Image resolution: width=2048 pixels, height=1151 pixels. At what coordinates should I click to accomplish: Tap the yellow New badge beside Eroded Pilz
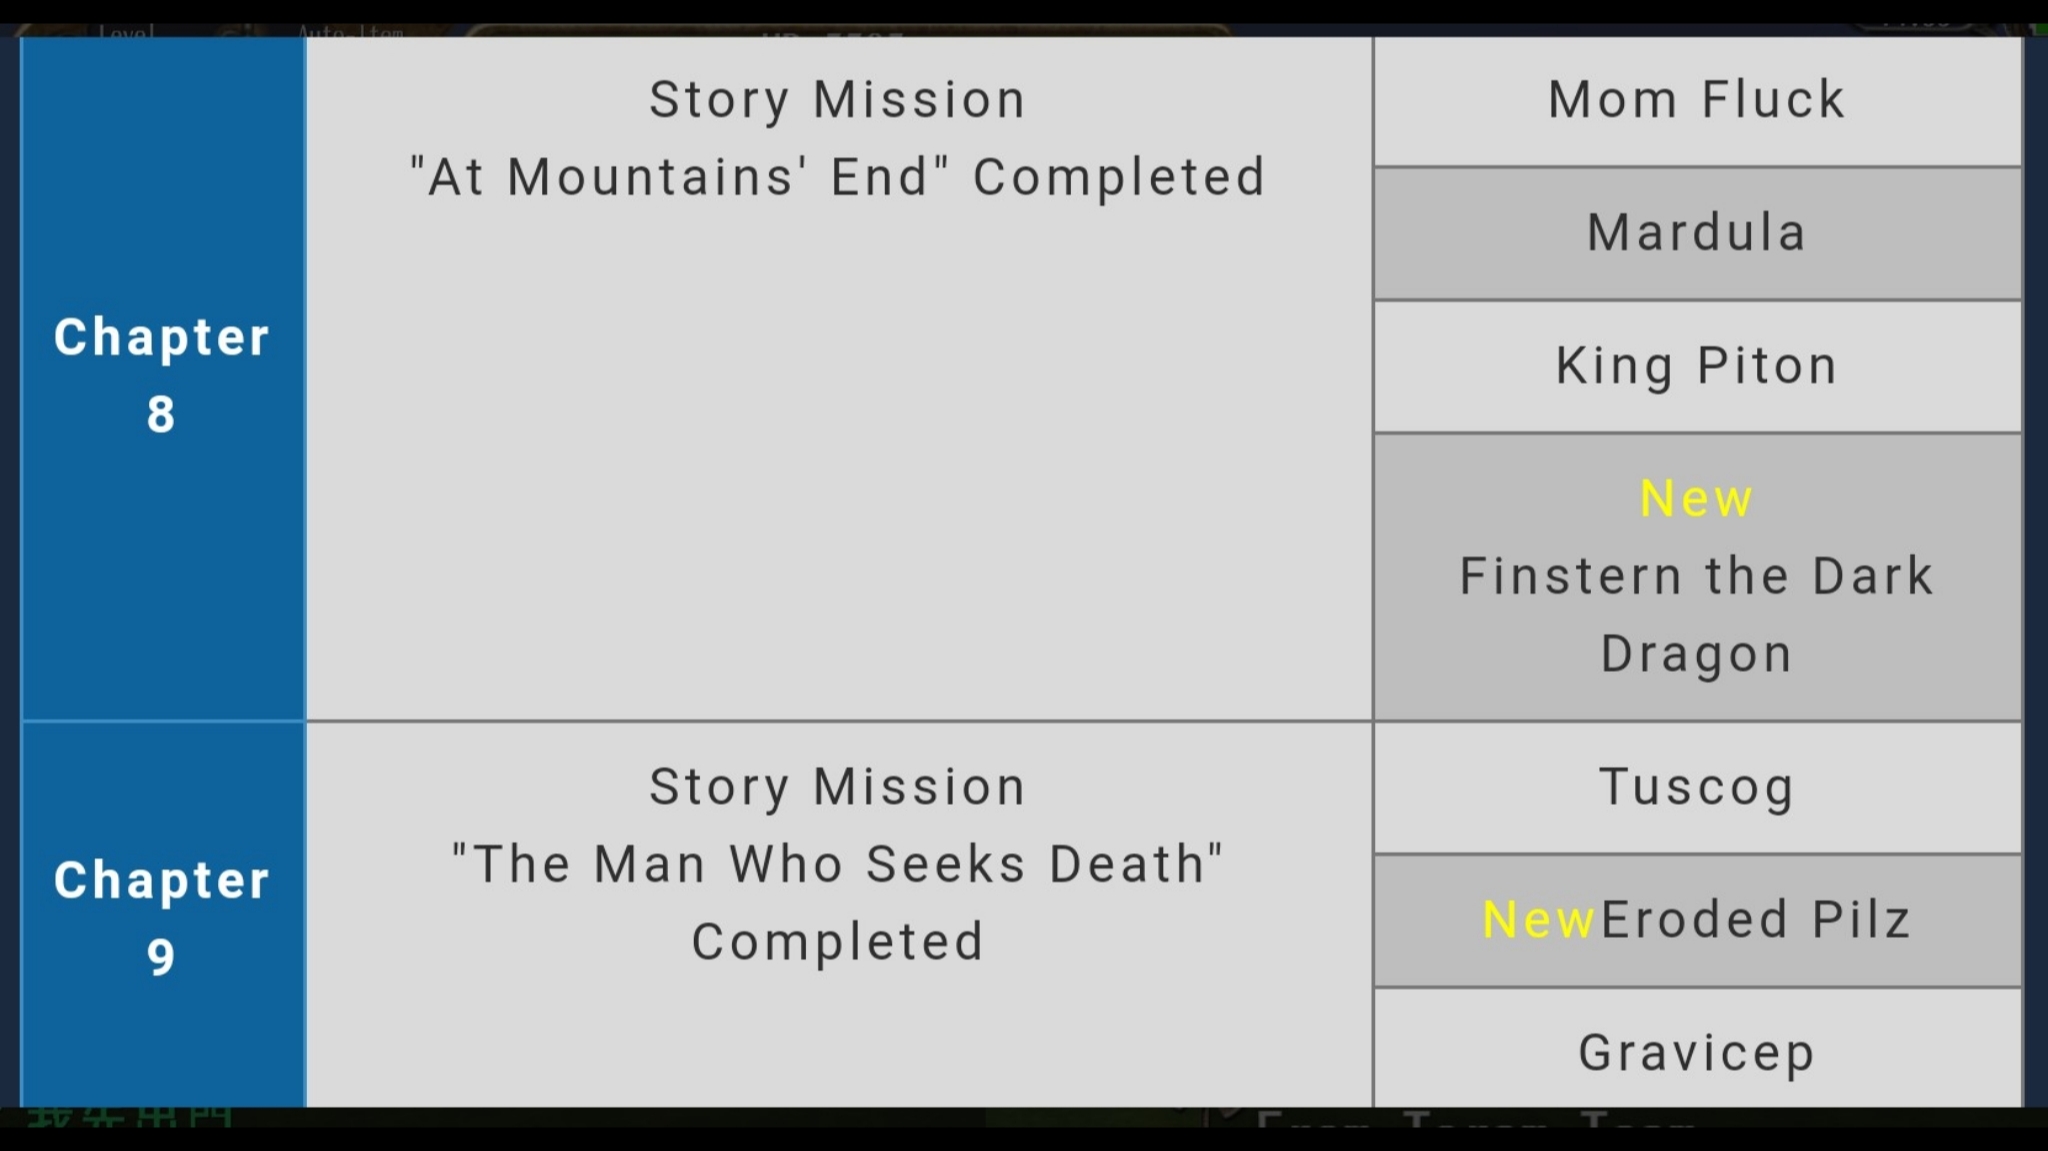pyautogui.click(x=1538, y=920)
